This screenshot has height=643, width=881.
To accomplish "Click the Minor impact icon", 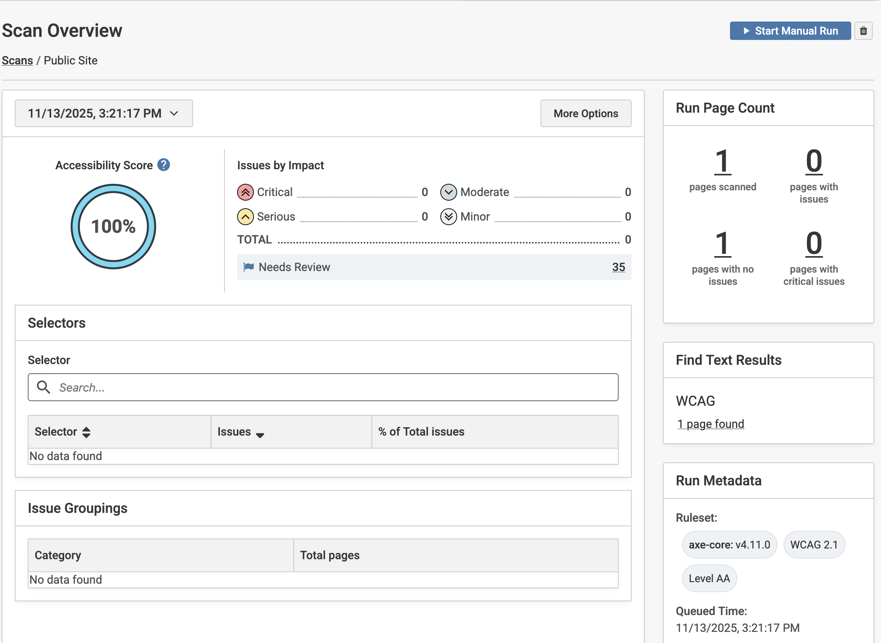I will [x=450, y=216].
